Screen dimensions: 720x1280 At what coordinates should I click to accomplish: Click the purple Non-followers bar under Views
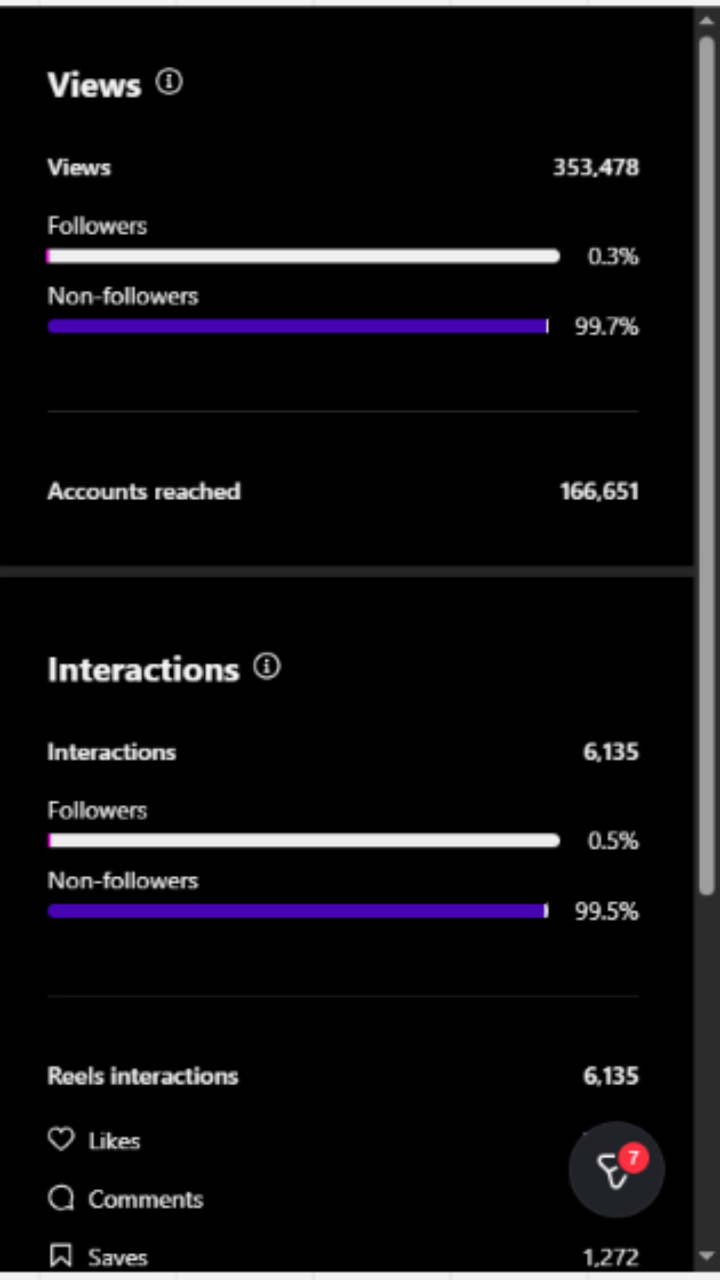click(297, 326)
